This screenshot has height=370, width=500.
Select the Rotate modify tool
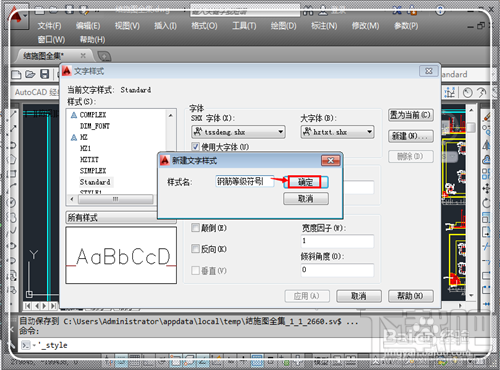coord(486,203)
